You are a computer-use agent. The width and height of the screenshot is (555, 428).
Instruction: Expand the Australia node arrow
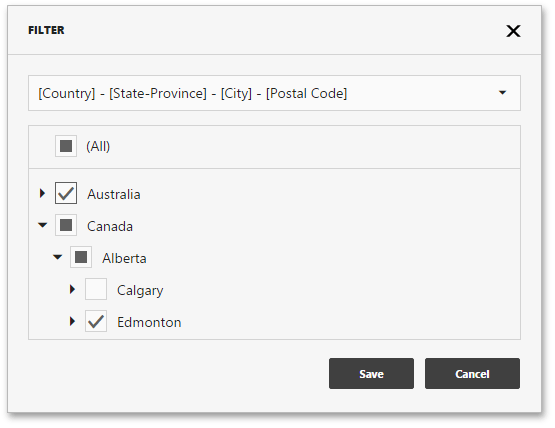point(42,193)
